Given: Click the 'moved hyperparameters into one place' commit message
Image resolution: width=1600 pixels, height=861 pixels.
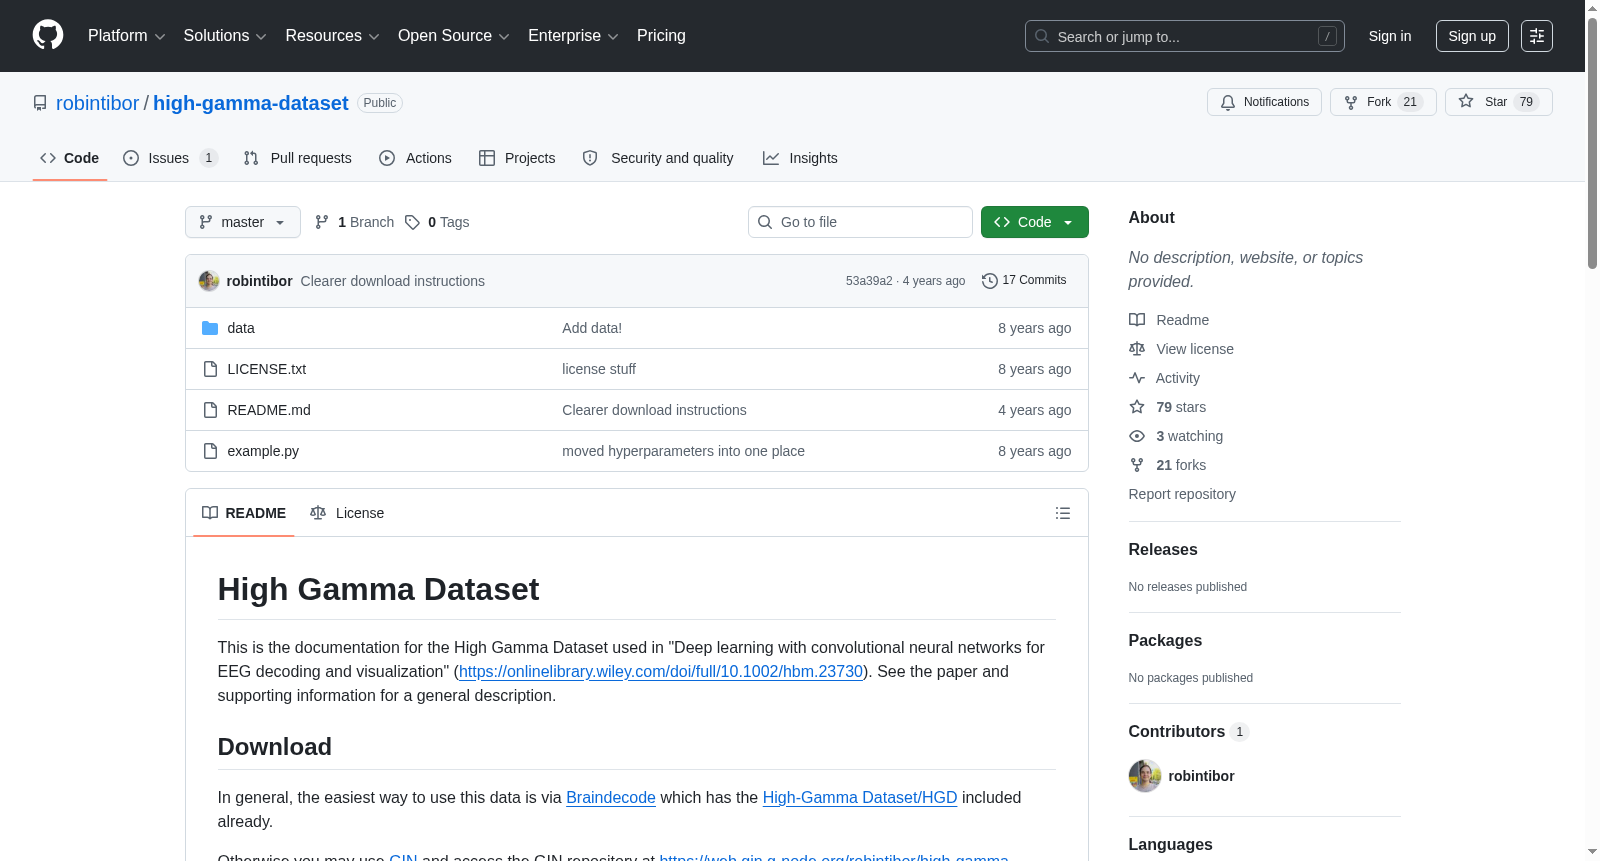Looking at the screenshot, I should (x=684, y=451).
